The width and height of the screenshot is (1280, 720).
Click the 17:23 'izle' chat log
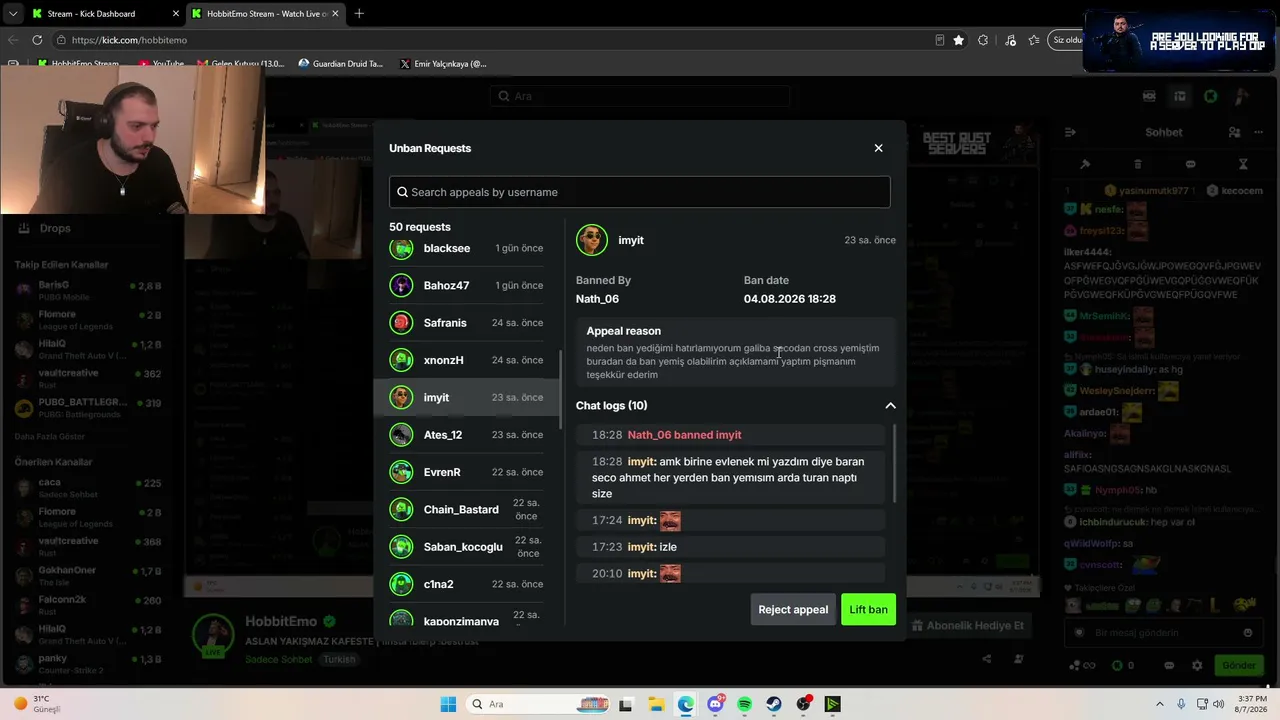731,547
